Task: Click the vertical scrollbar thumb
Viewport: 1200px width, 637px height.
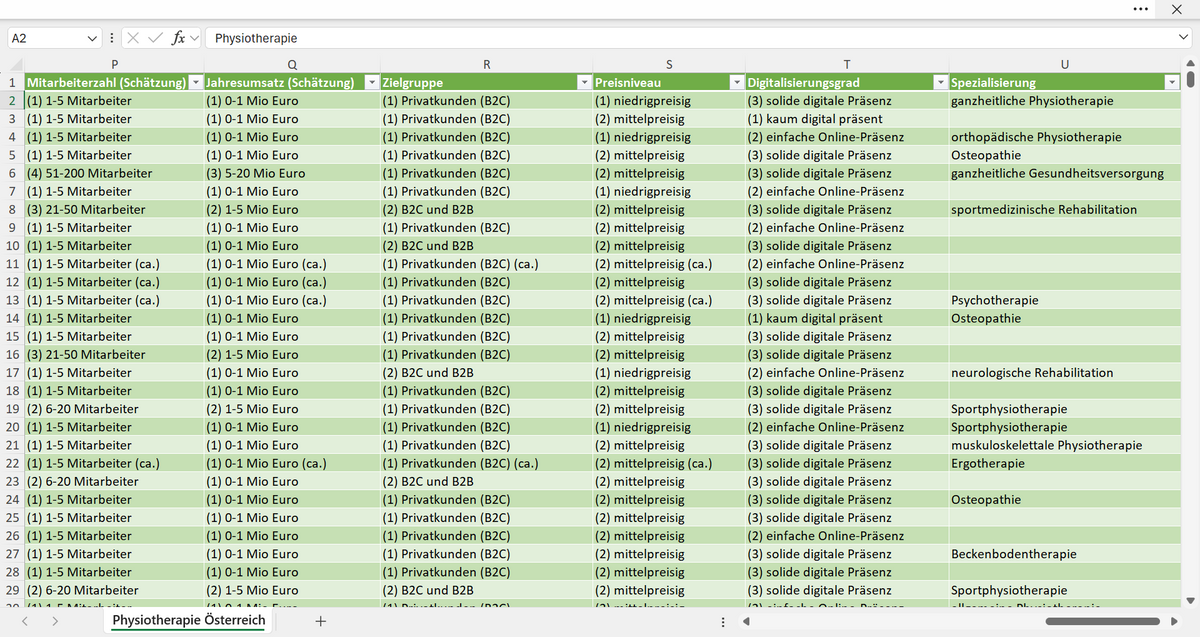Action: click(1189, 80)
